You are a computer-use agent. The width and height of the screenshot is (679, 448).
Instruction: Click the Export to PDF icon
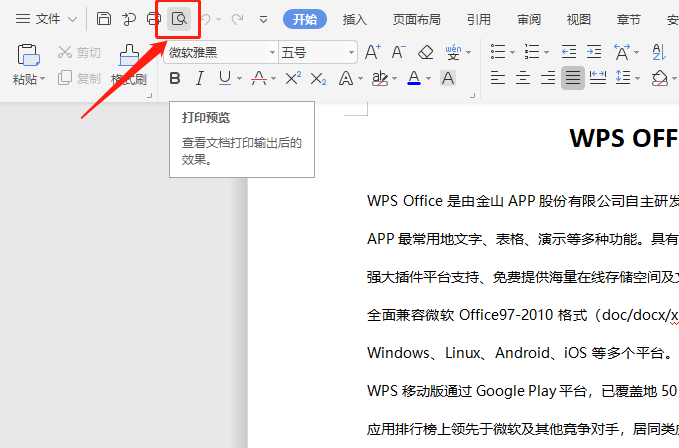click(129, 19)
